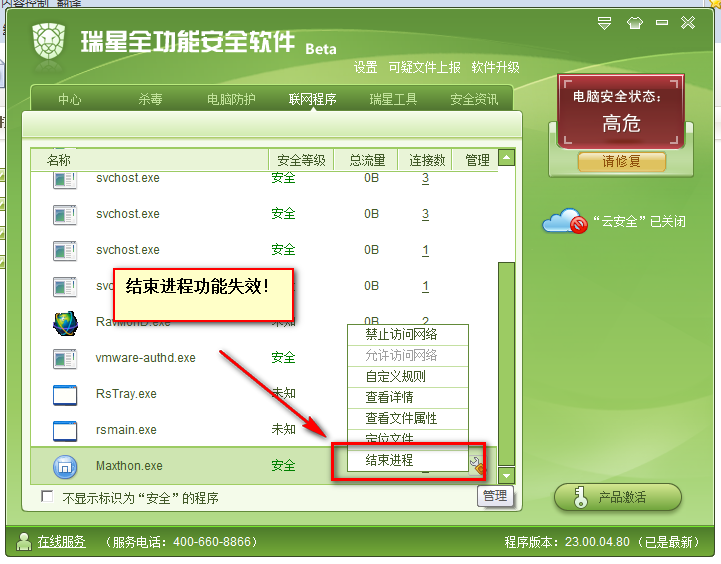Select 查看详情 in context menu
Image resolution: width=721 pixels, height=564 pixels.
point(408,397)
